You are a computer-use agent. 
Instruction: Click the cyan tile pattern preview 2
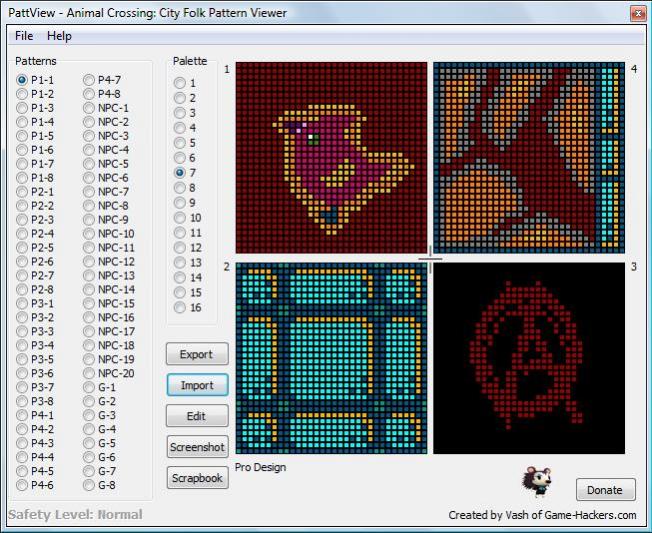pos(331,358)
